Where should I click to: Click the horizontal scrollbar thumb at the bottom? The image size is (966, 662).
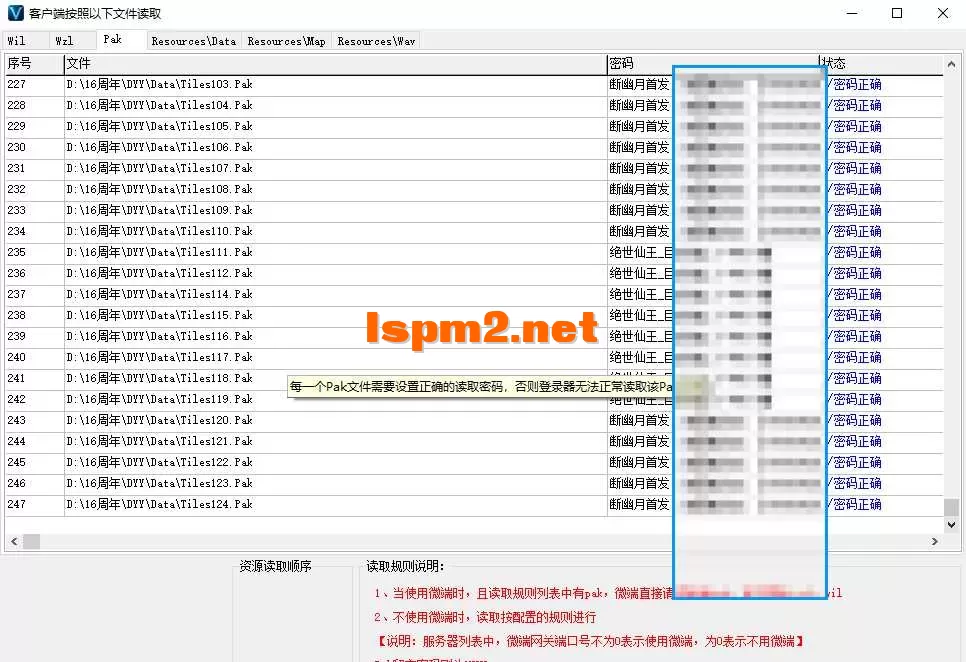click(x=31, y=541)
